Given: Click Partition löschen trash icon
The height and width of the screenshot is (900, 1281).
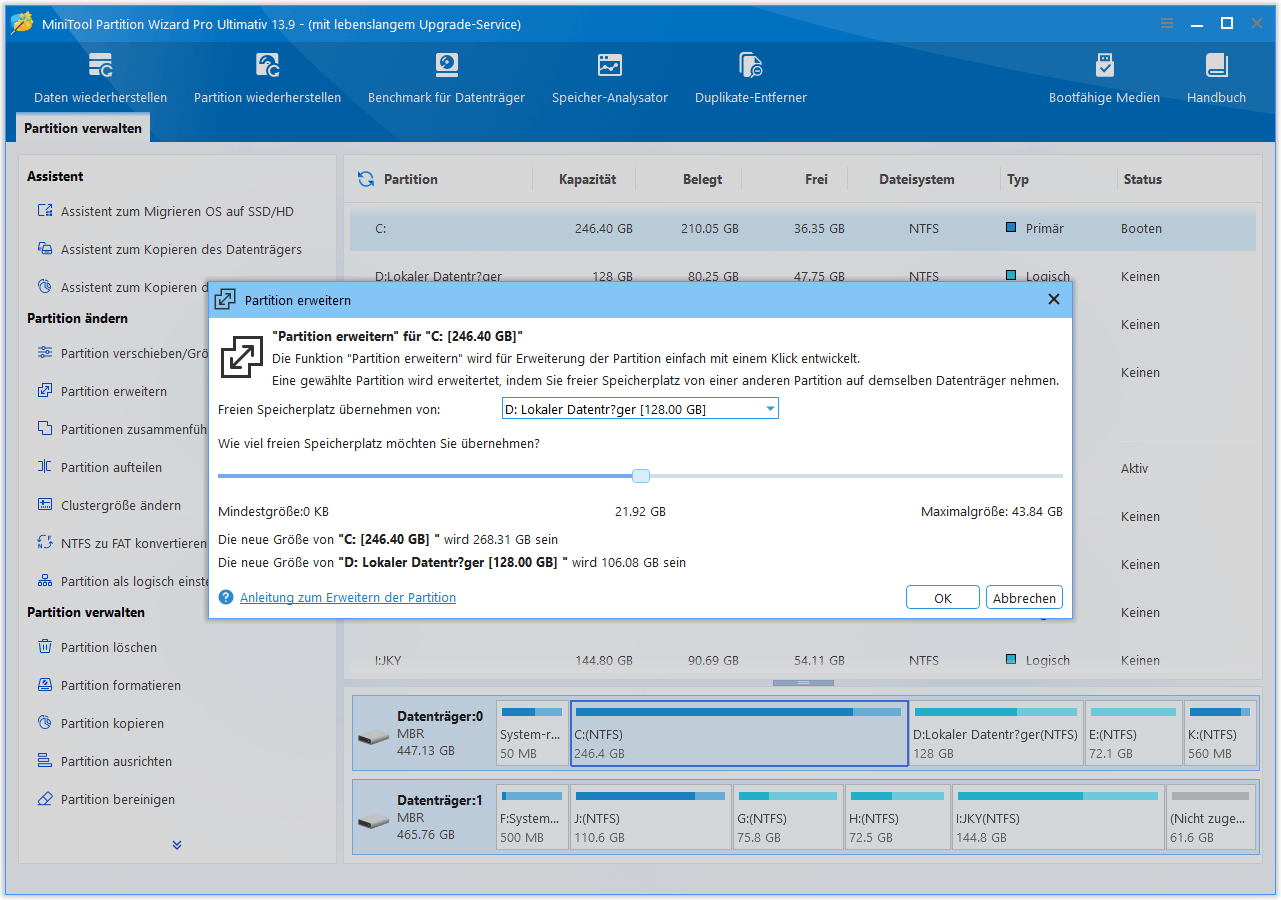Looking at the screenshot, I should click(x=44, y=647).
